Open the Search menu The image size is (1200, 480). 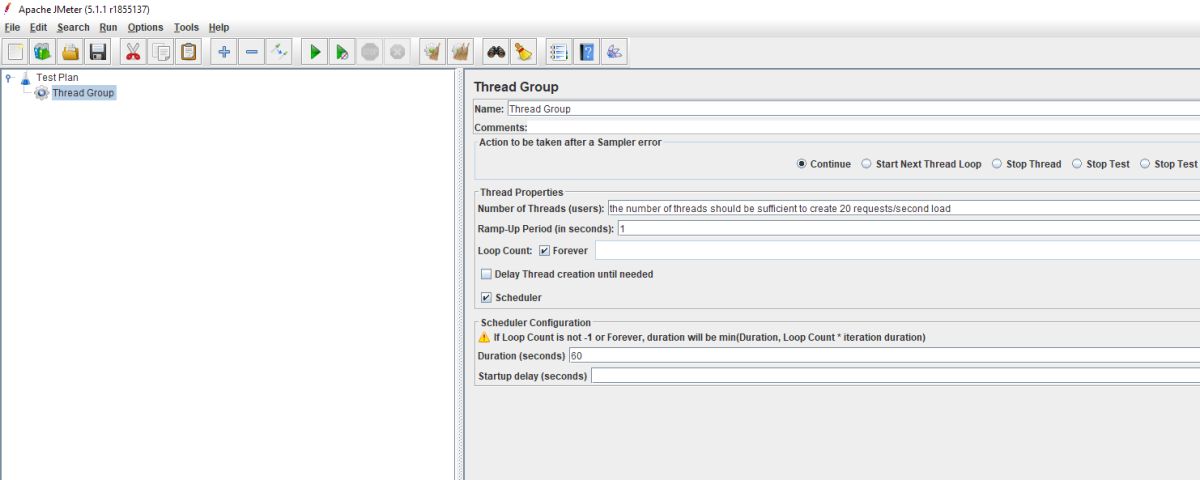(x=73, y=27)
